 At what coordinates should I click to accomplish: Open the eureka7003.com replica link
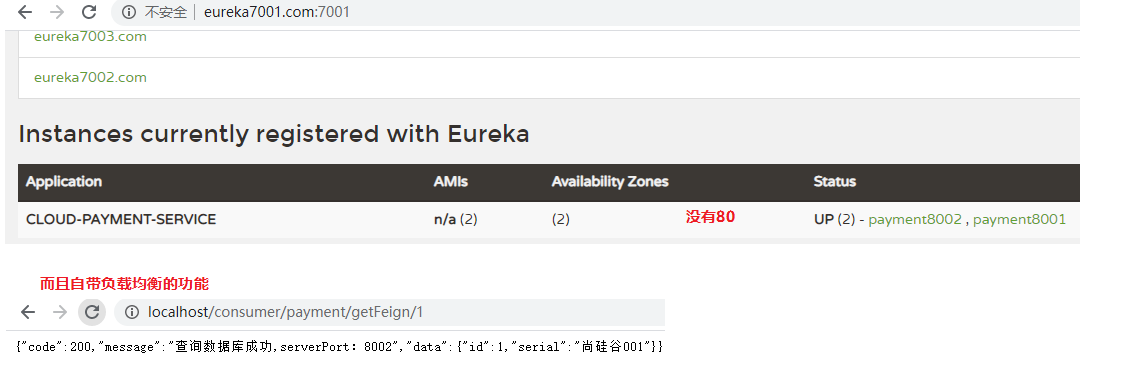[x=90, y=37]
